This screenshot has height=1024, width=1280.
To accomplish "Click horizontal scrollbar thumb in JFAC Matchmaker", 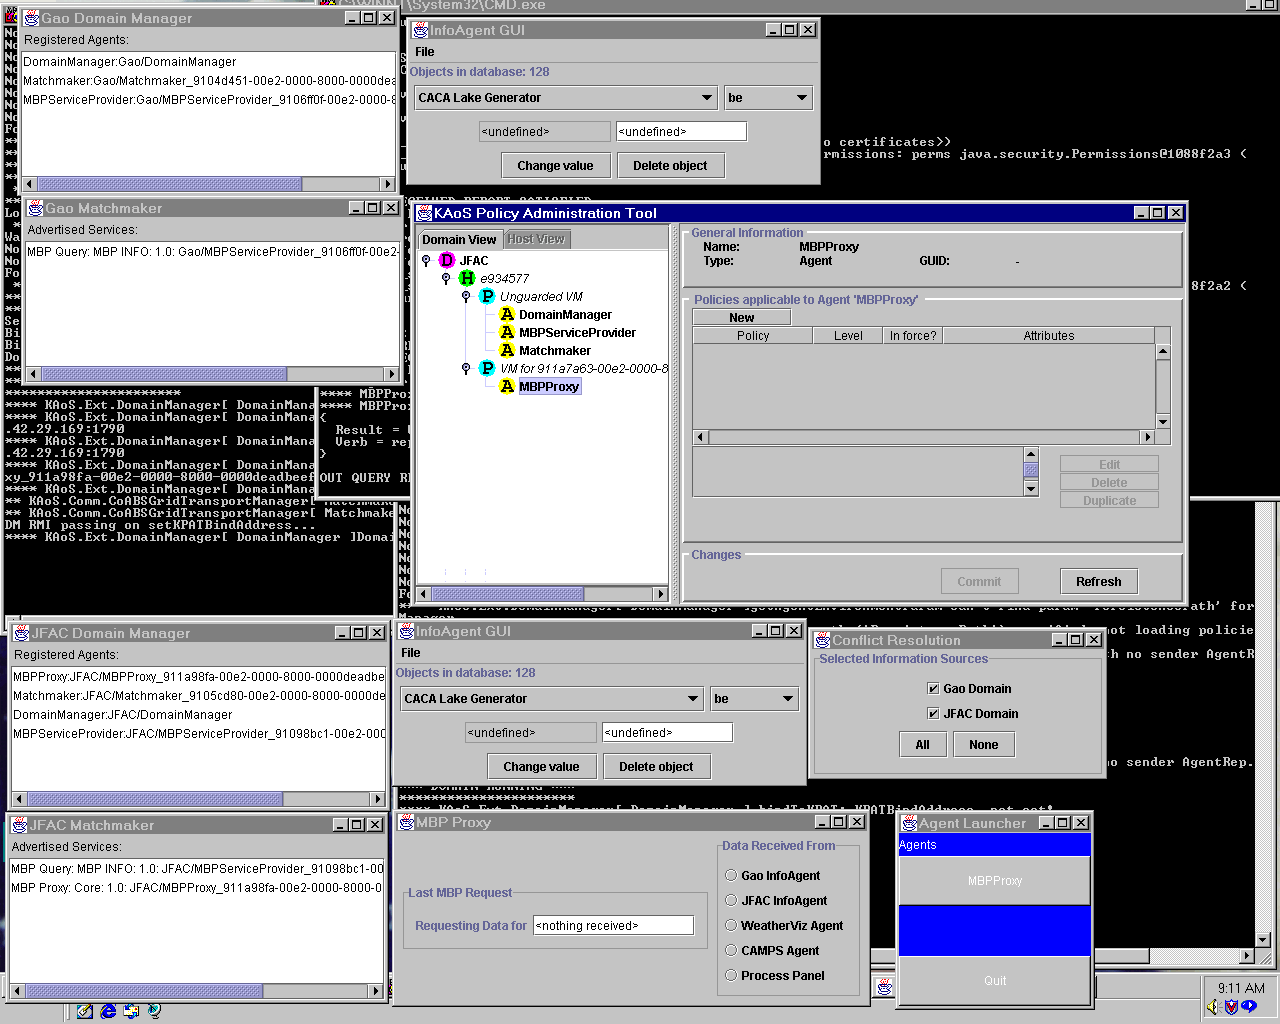I will click(144, 991).
